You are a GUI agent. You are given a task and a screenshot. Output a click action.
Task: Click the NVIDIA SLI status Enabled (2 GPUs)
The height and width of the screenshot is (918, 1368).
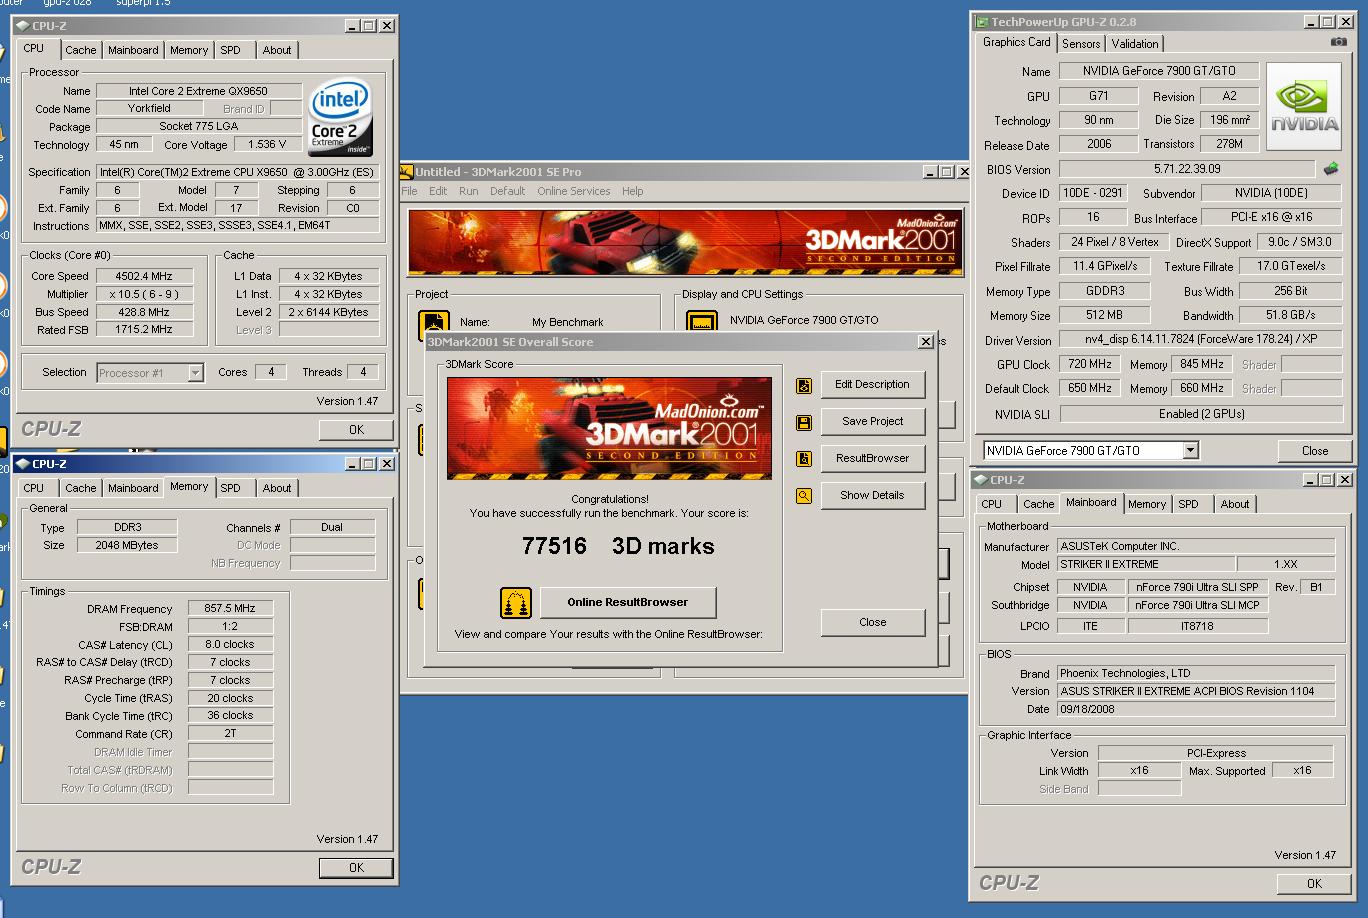[x=1201, y=414]
